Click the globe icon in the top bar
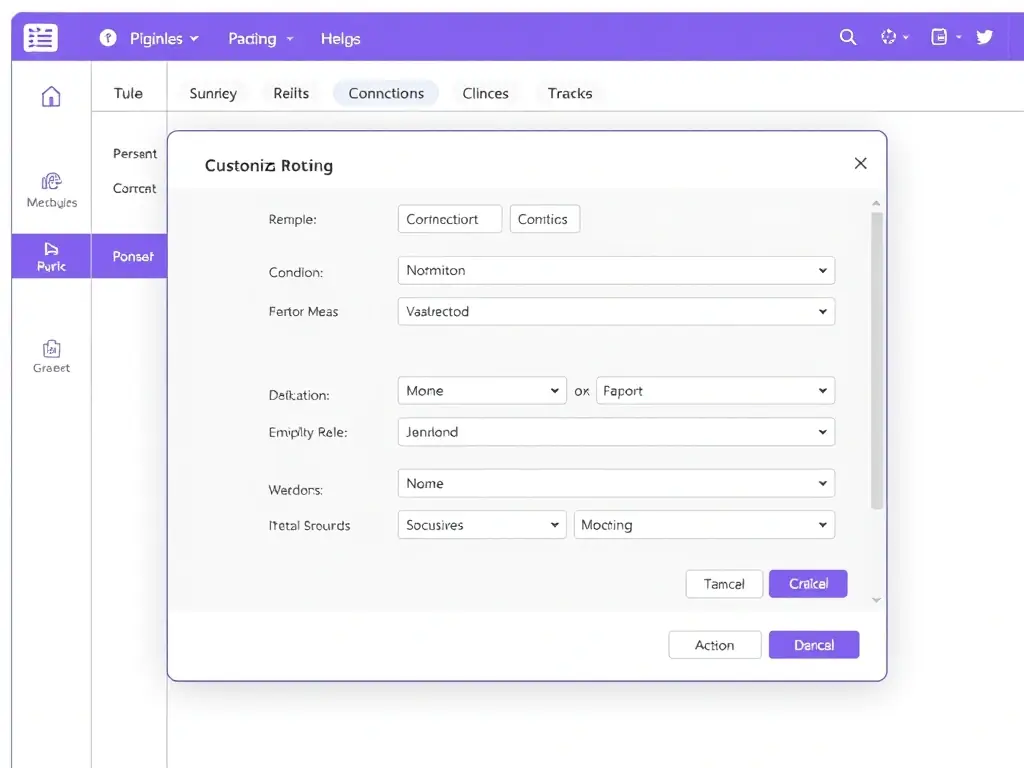1024x768 pixels. [888, 37]
